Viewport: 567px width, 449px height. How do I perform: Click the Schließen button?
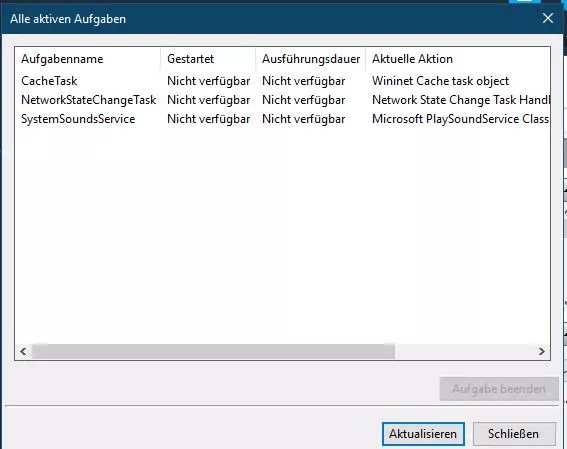coord(514,434)
